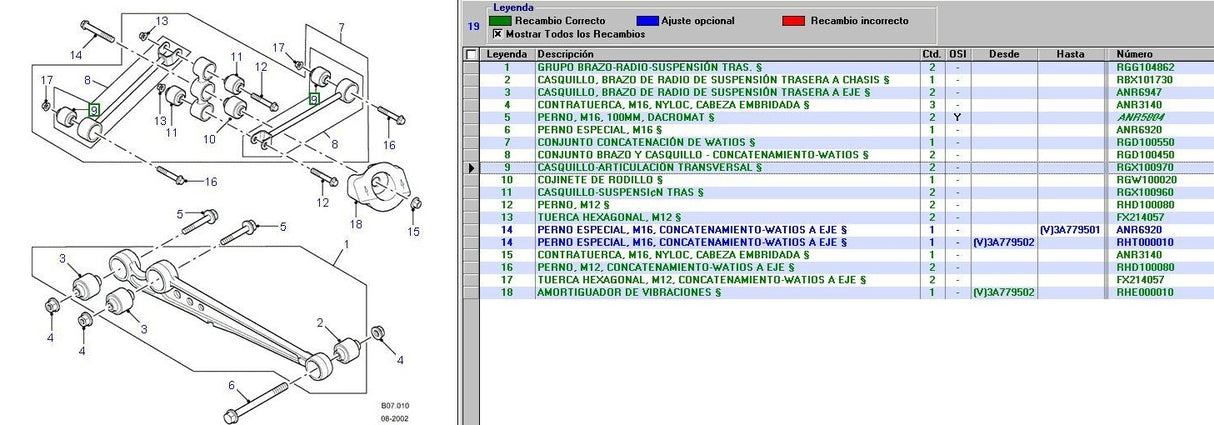
Task: Click the Desde column header
Action: [1003, 54]
